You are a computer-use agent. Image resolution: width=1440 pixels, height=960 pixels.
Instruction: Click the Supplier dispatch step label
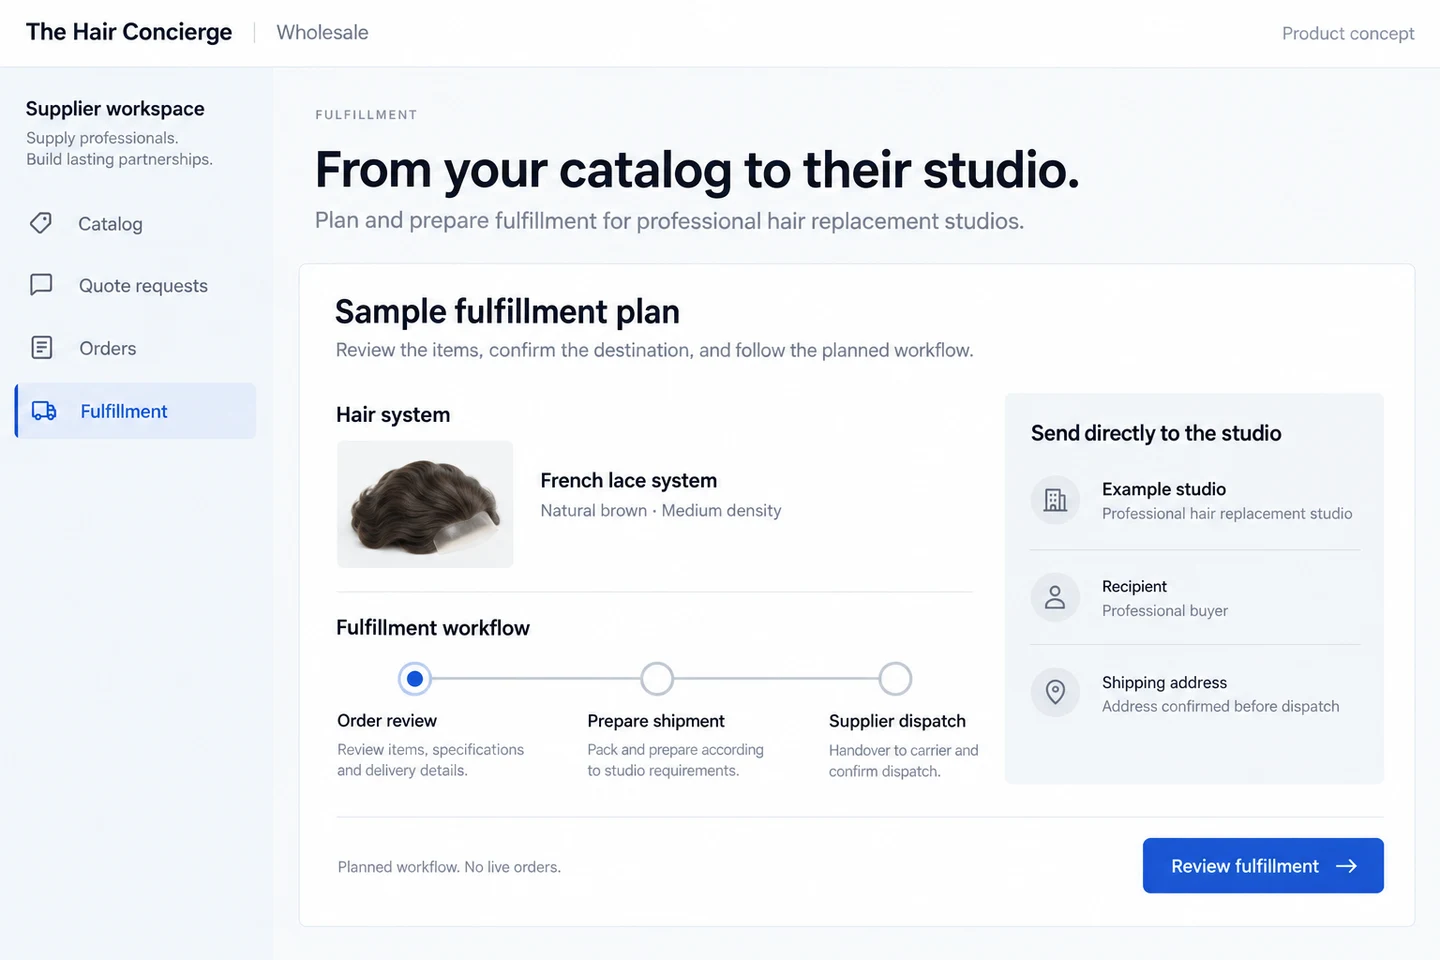point(897,721)
